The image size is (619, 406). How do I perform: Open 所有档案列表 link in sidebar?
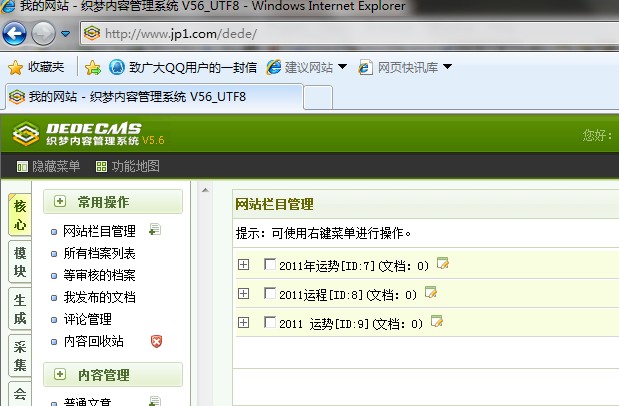click(x=99, y=253)
